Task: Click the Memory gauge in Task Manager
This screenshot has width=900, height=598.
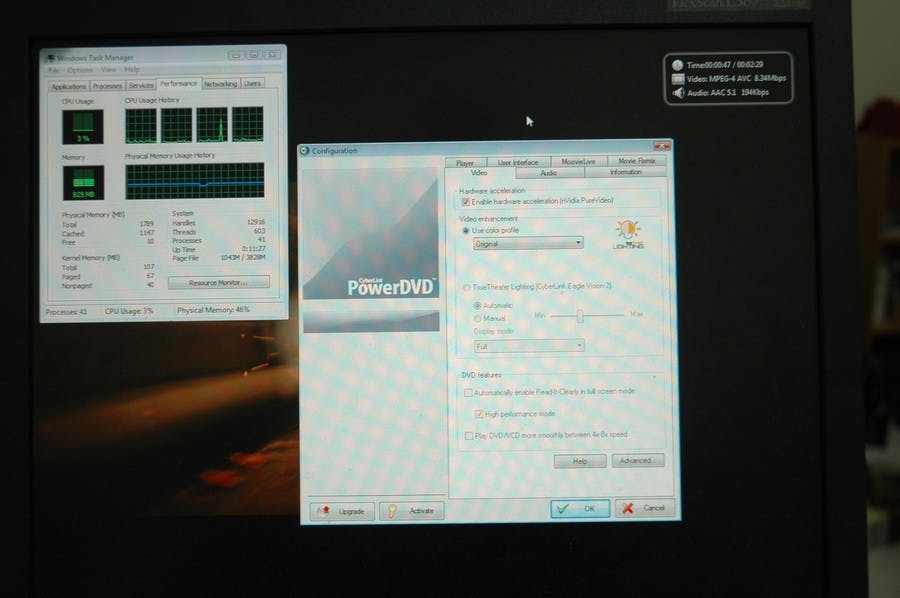Action: click(83, 183)
